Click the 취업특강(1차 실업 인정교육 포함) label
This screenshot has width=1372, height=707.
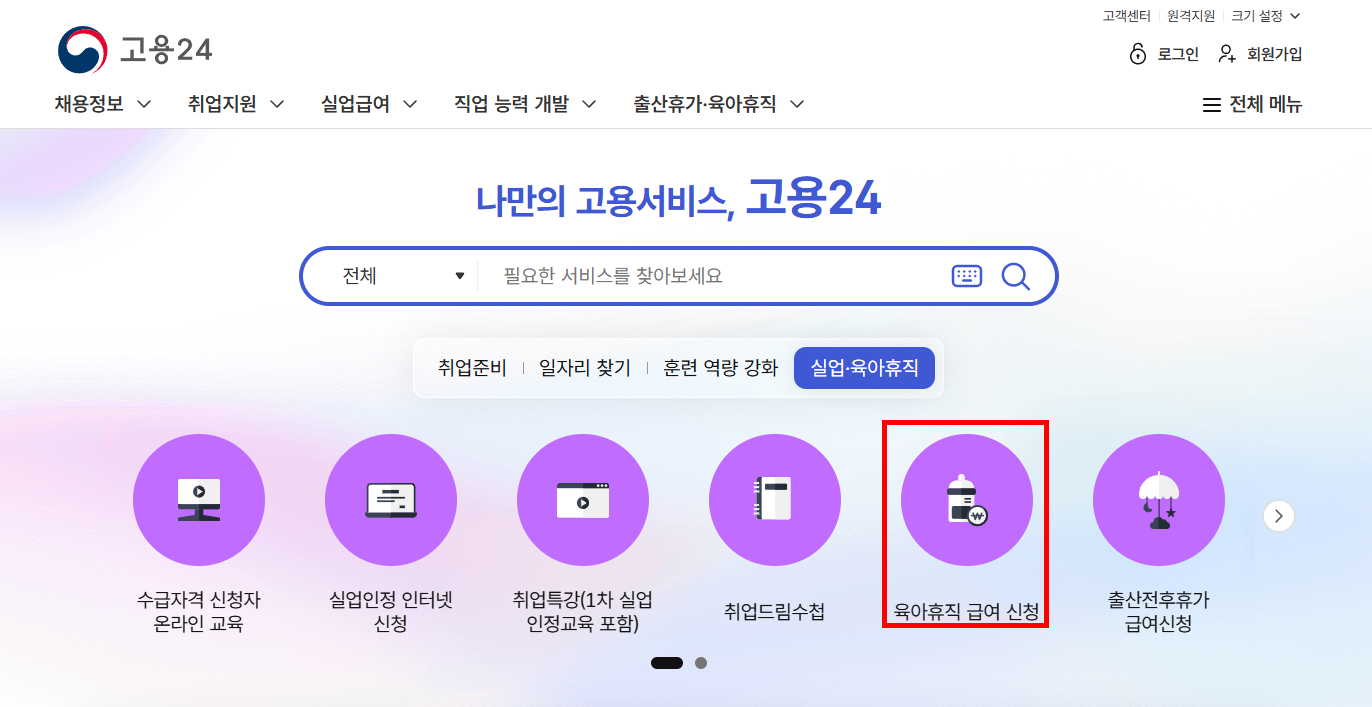tap(583, 613)
